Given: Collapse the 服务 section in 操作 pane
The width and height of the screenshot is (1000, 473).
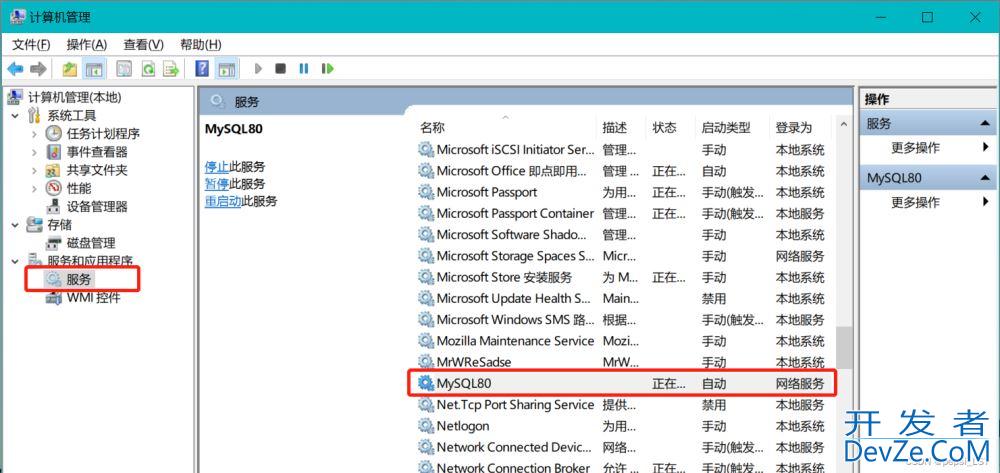Looking at the screenshot, I should click(x=983, y=124).
